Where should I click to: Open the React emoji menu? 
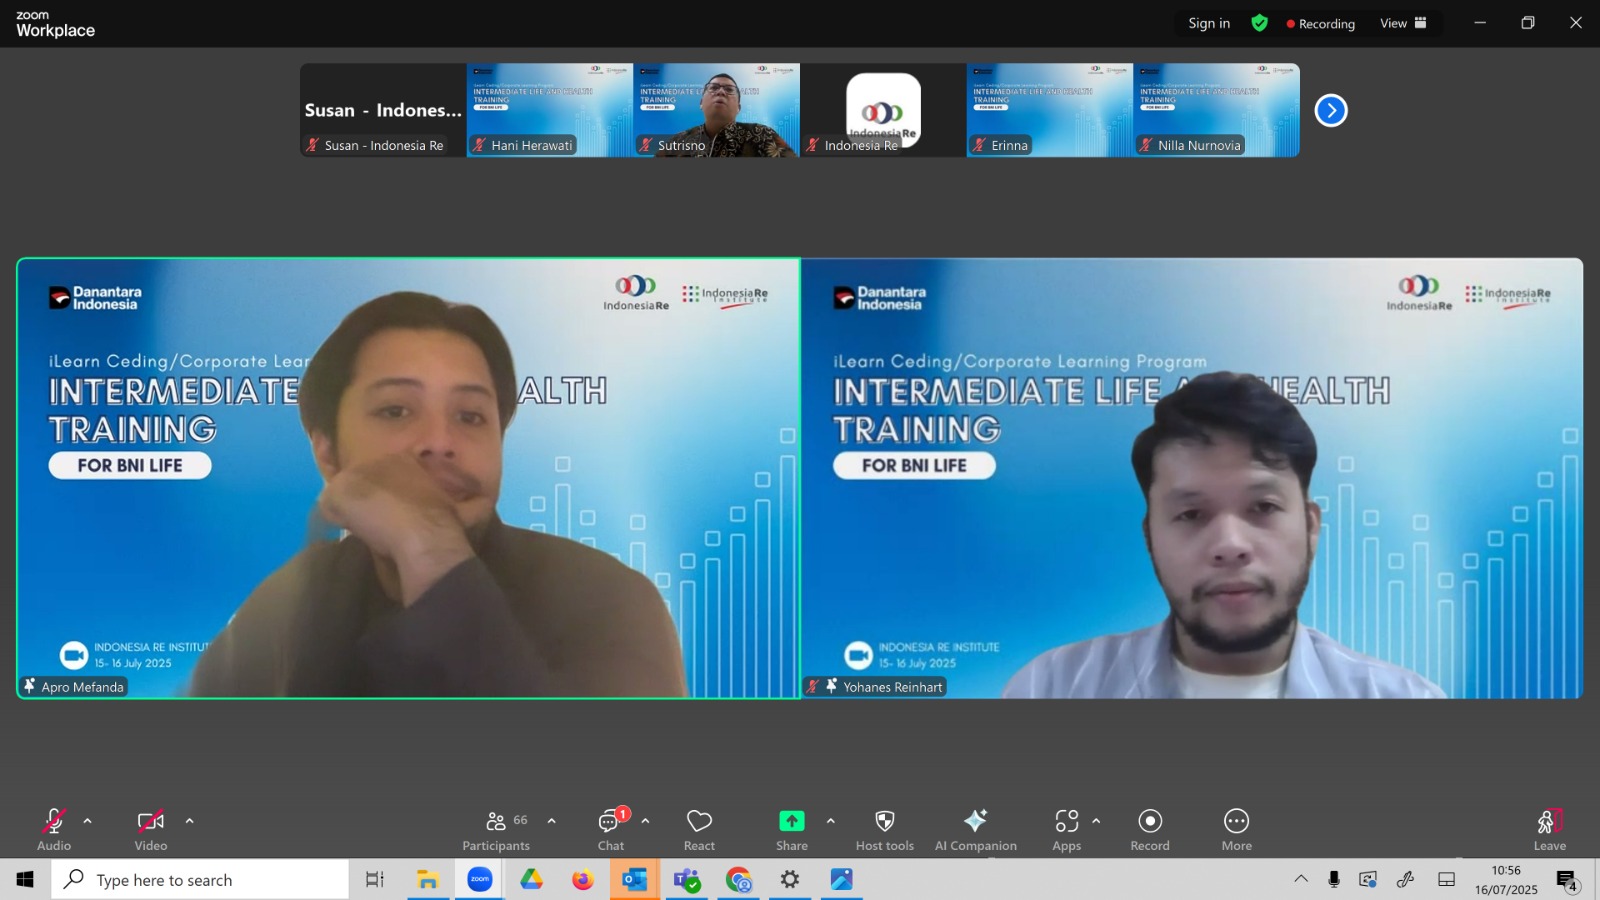[699, 830]
